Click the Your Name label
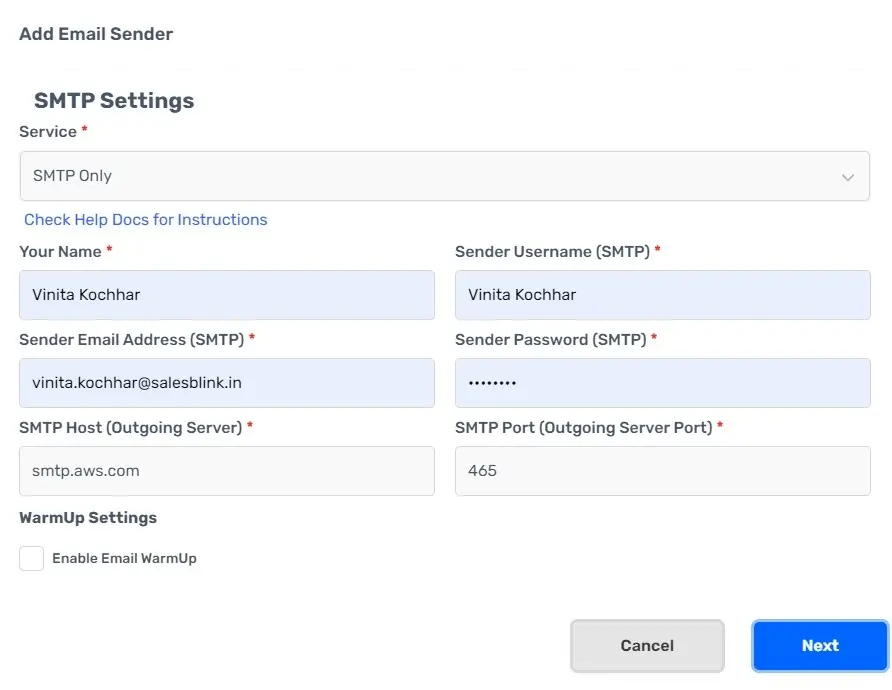This screenshot has width=892, height=690. coord(60,251)
